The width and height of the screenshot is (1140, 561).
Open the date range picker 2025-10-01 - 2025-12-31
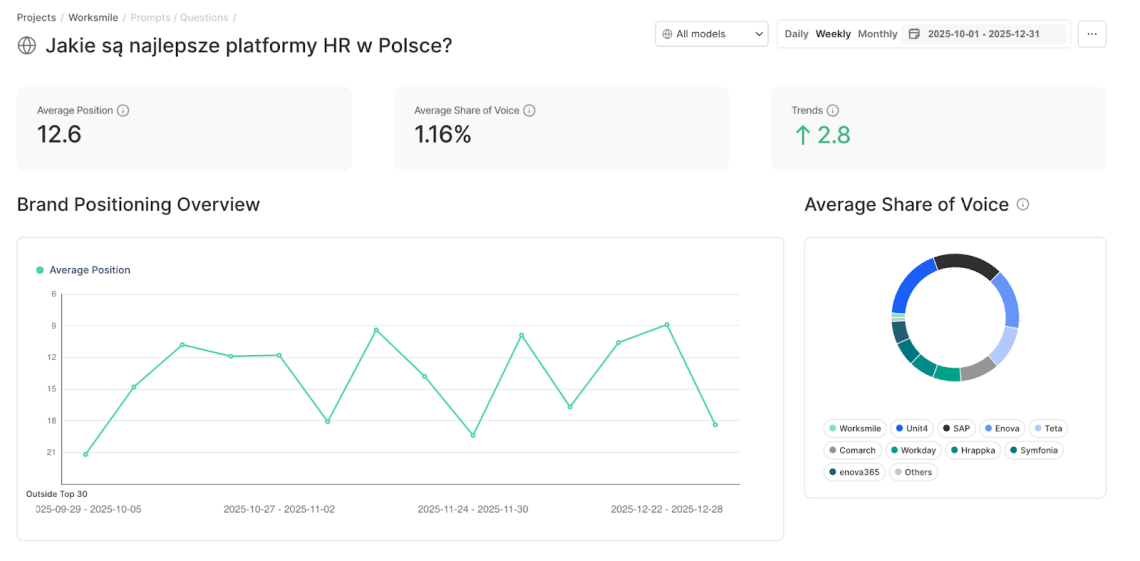[x=983, y=34]
